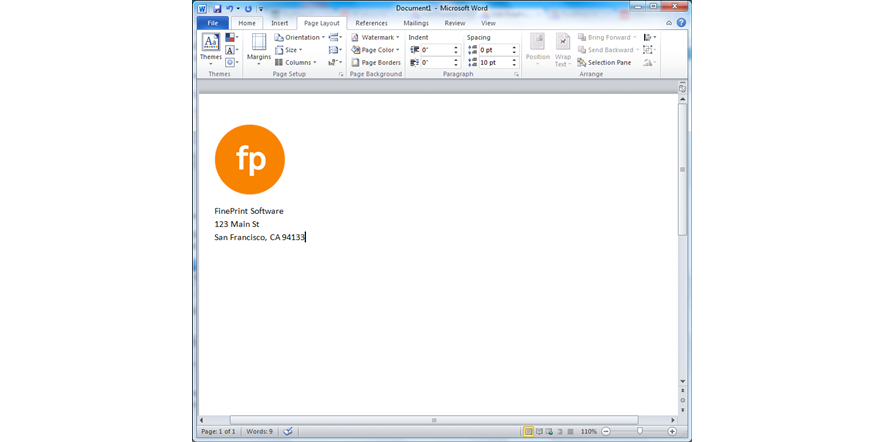This screenshot has width=884, height=442.
Task: Open Word Help question mark icon
Action: pyautogui.click(x=681, y=23)
